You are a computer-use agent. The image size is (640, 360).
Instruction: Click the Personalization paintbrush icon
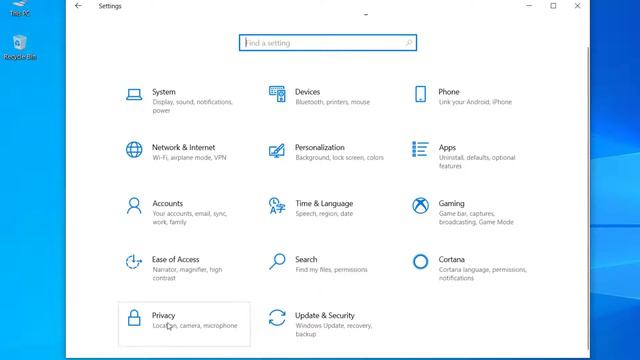click(x=277, y=151)
